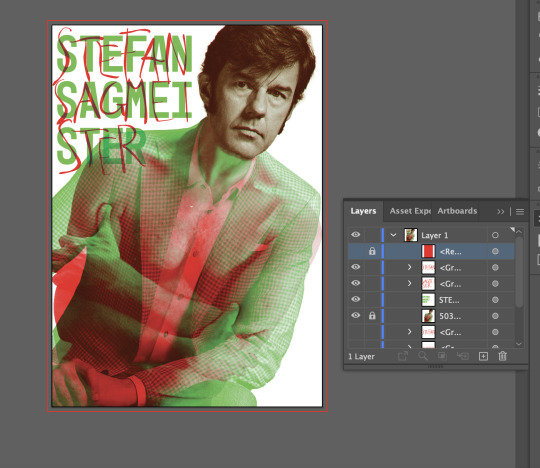Click Make/Release Clipping Mask icon
The height and width of the screenshot is (468, 540).
[442, 356]
